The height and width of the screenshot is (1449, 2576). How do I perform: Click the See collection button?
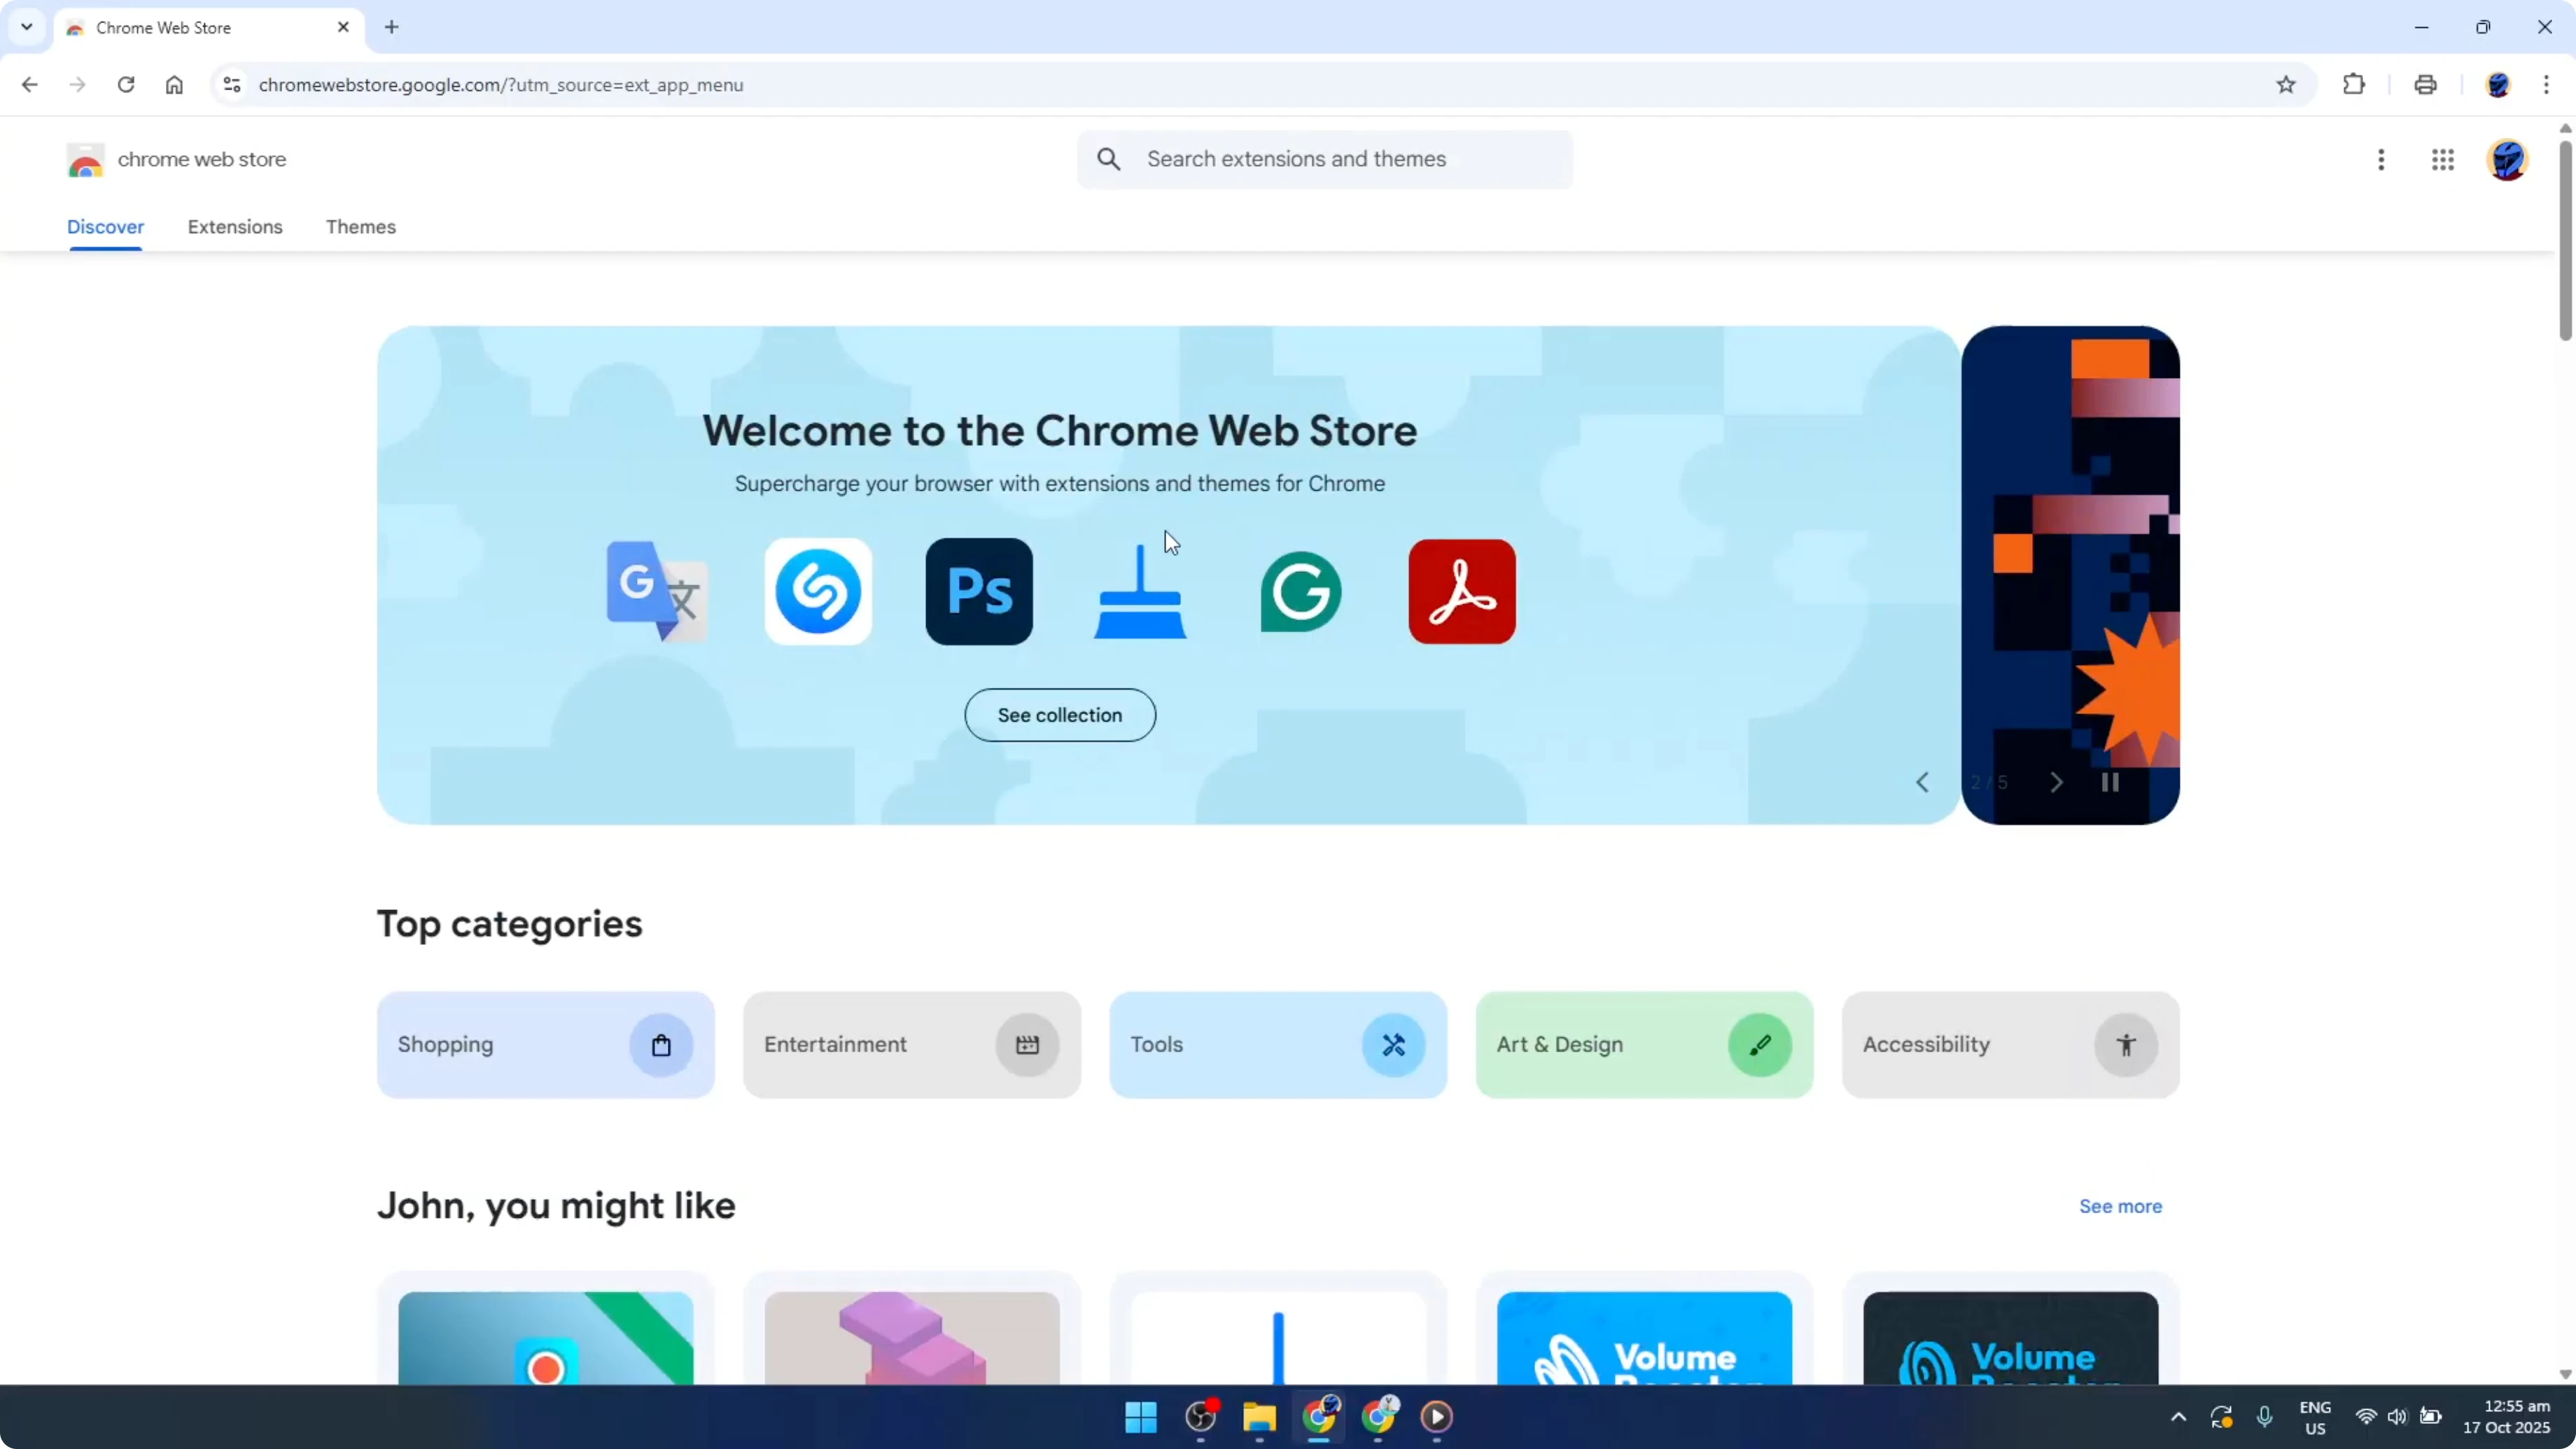tap(1060, 715)
